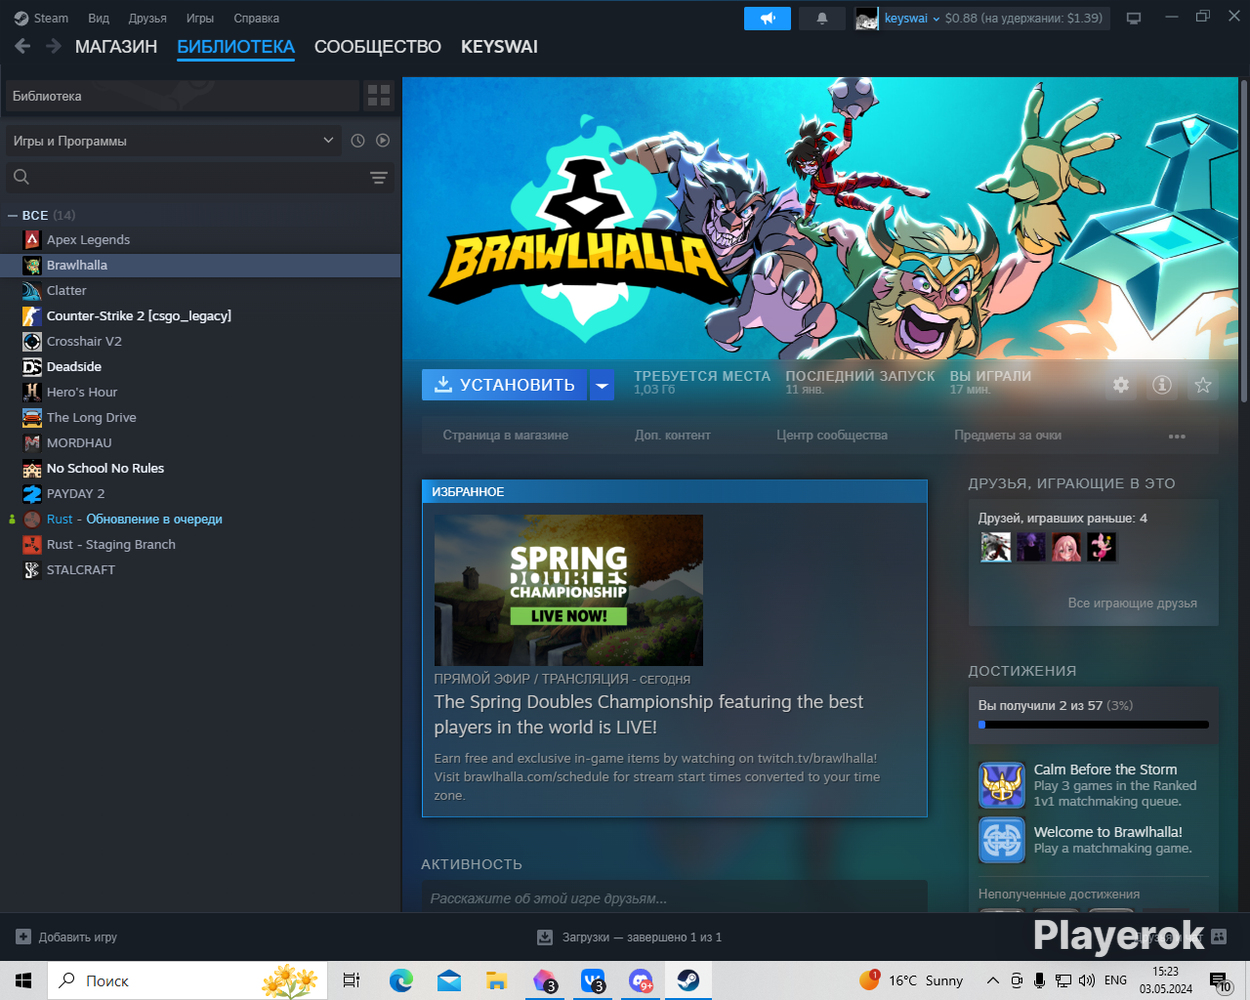
Task: Click Добавить игру button
Action: point(67,937)
